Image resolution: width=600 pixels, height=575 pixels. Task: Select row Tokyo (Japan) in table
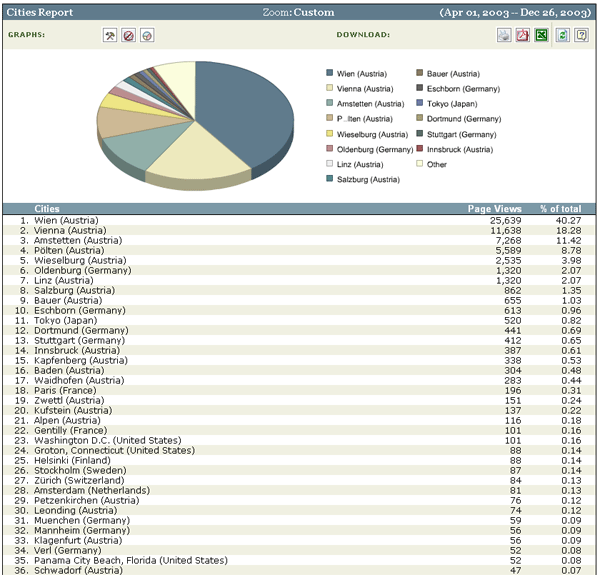(299, 320)
